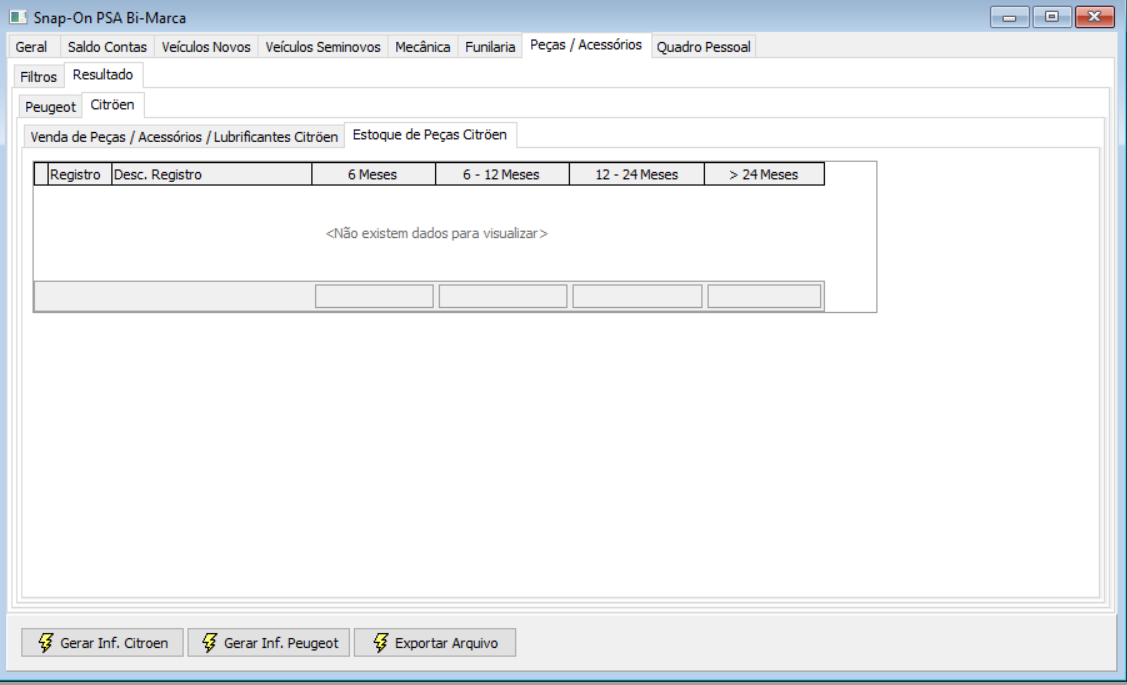Open the Veículos Novos tab

tap(206, 47)
